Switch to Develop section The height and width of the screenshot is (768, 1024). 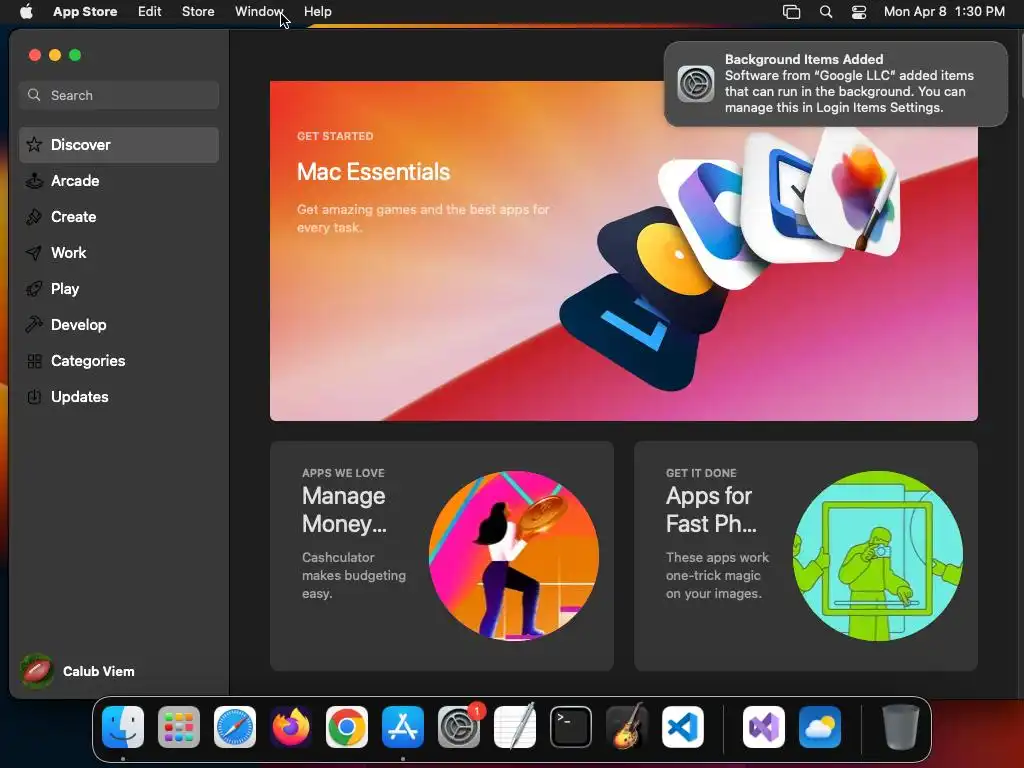click(119, 325)
